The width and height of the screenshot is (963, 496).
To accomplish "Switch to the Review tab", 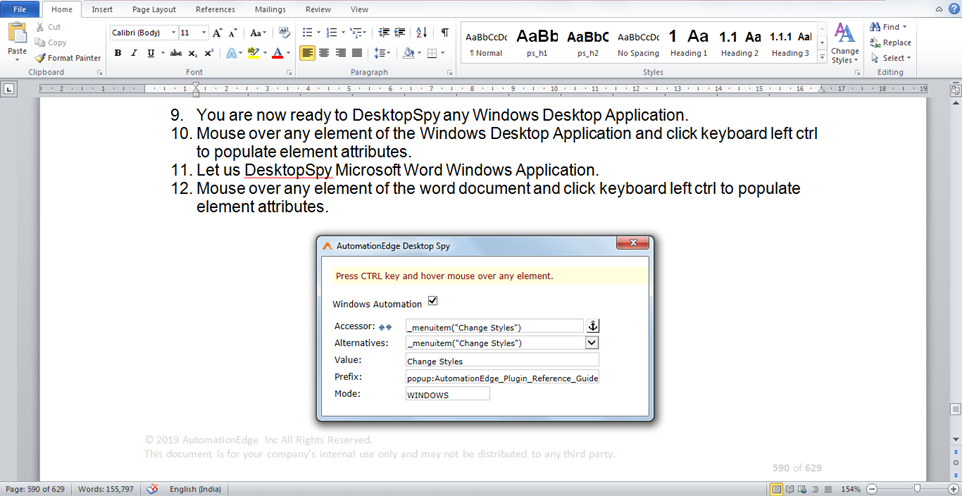I will click(x=318, y=9).
